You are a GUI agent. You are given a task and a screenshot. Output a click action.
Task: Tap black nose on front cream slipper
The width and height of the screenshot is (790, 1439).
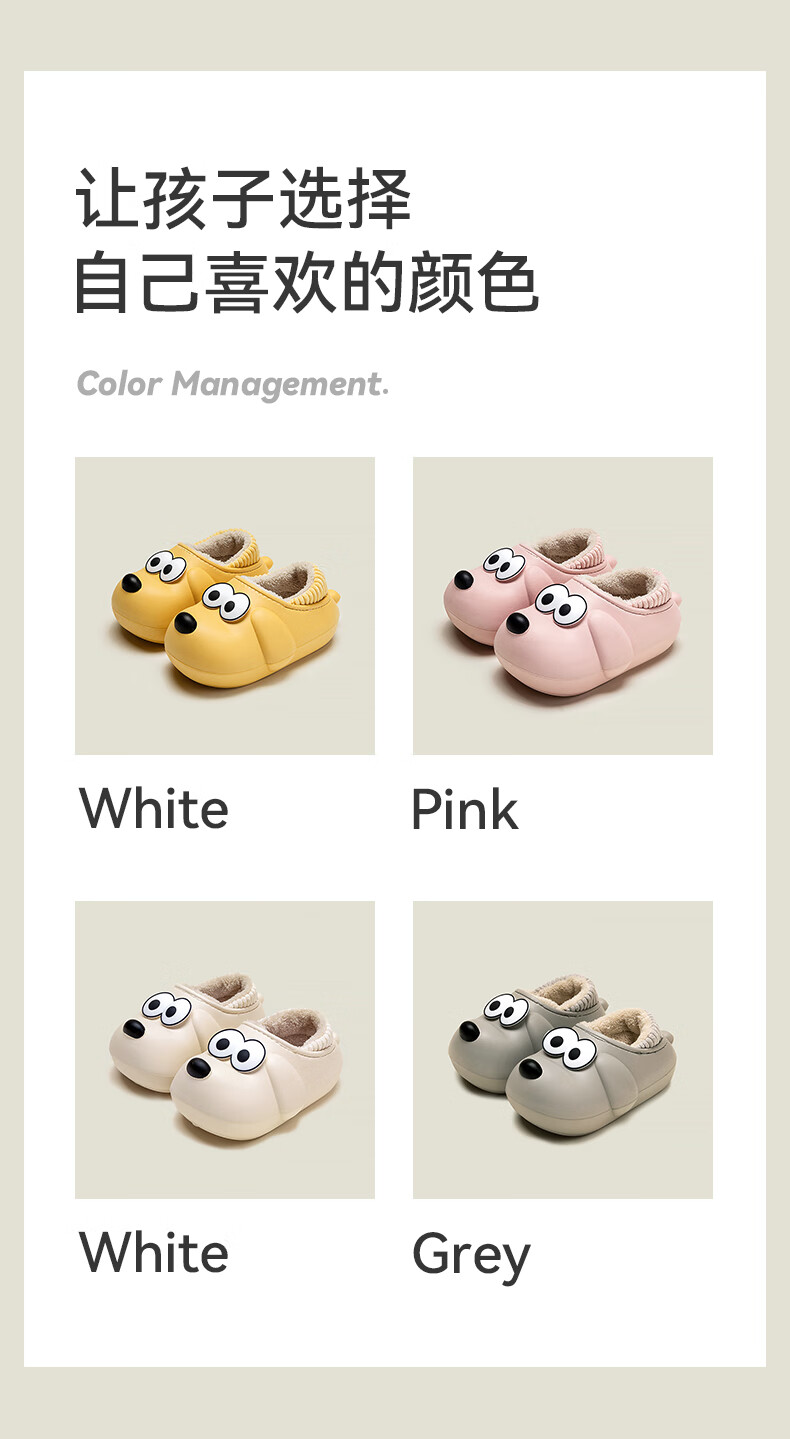pos(198,1068)
